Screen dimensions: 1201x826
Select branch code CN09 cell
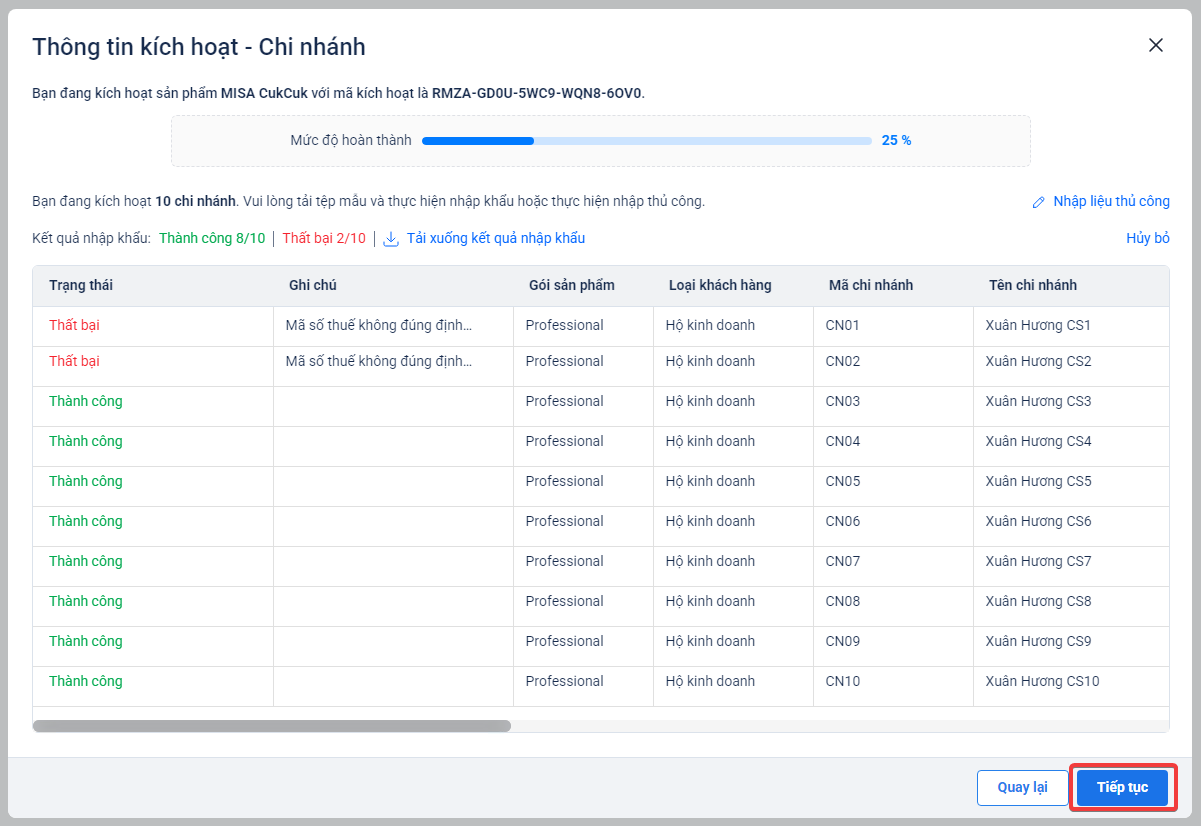pos(842,641)
